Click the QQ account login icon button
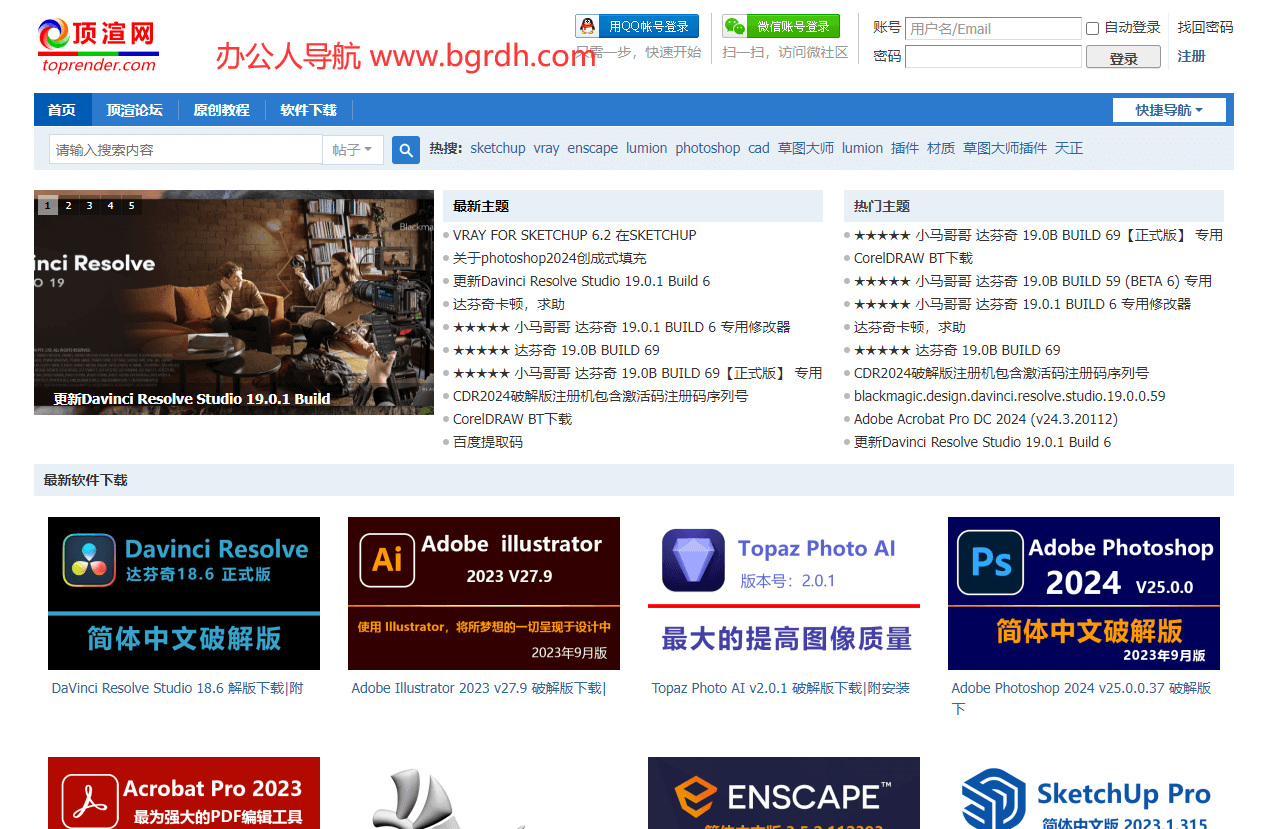This screenshot has height=829, width=1269. point(637,26)
